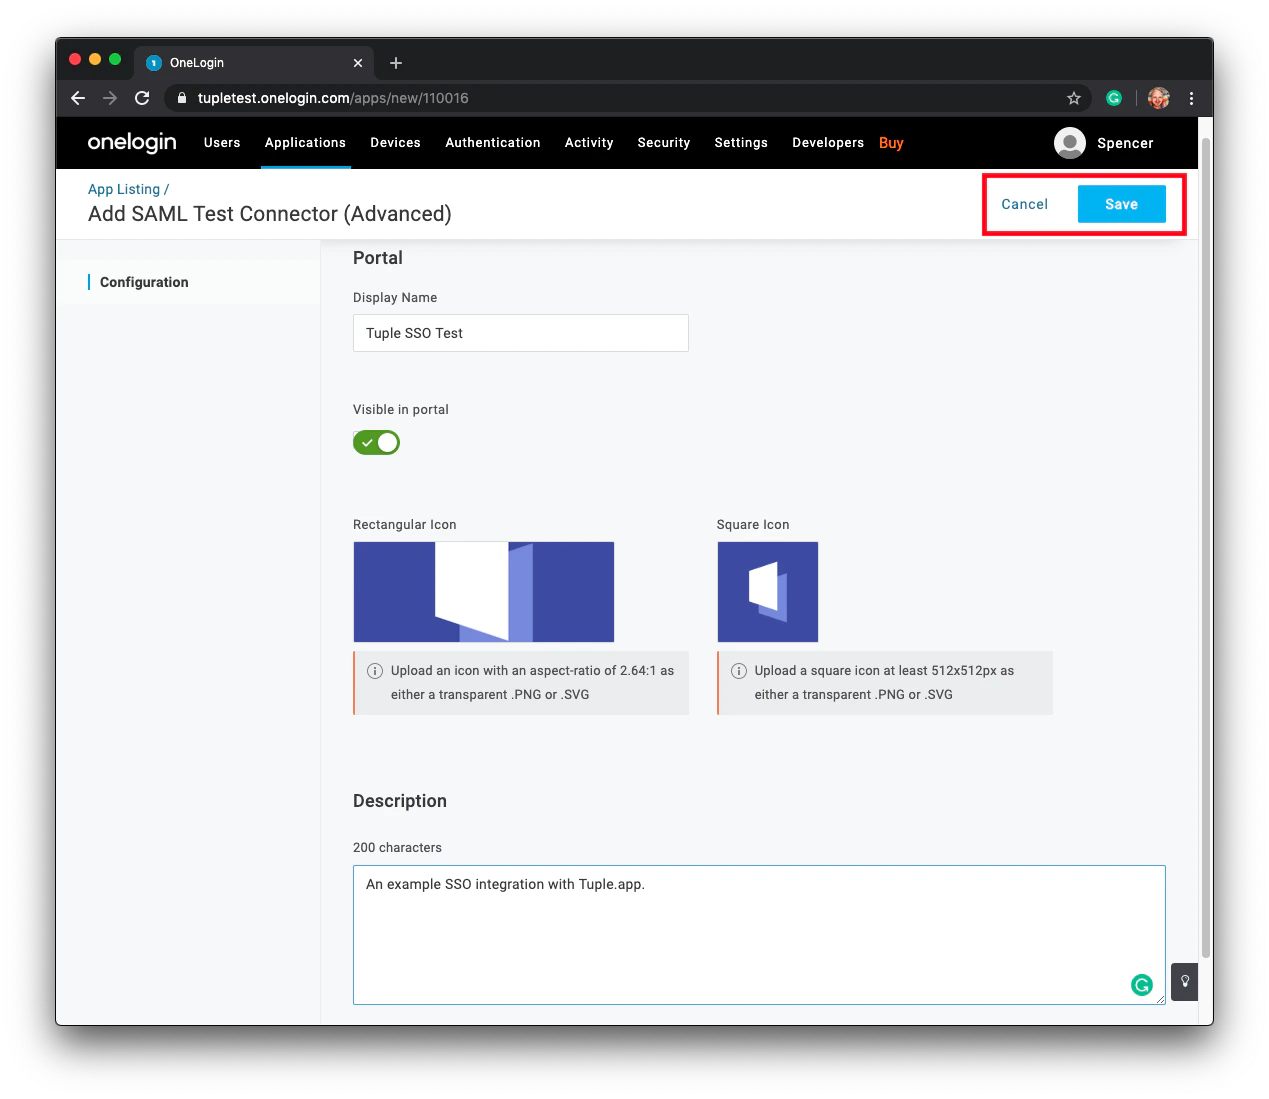Image resolution: width=1269 pixels, height=1099 pixels.
Task: Open the Chrome three-dot menu
Action: pos(1191,98)
